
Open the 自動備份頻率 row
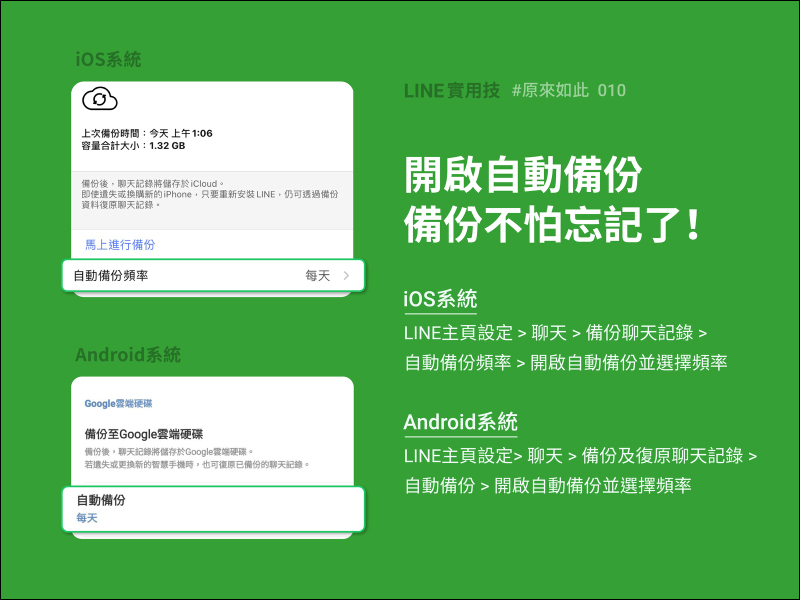[213, 276]
